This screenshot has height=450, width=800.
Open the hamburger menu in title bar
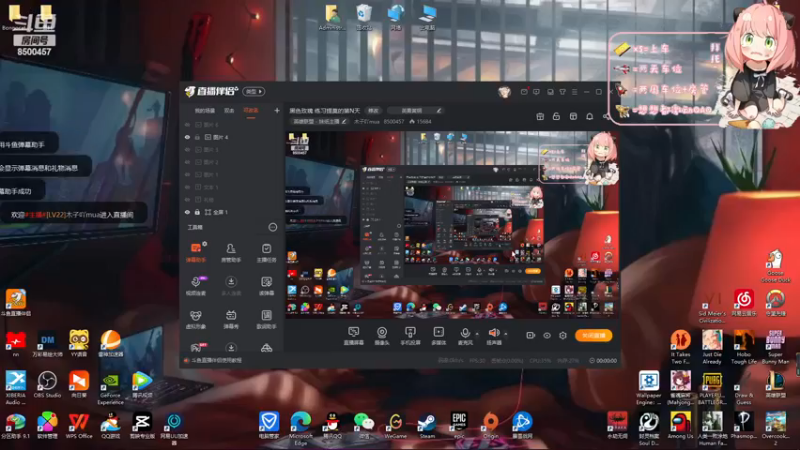click(x=574, y=92)
